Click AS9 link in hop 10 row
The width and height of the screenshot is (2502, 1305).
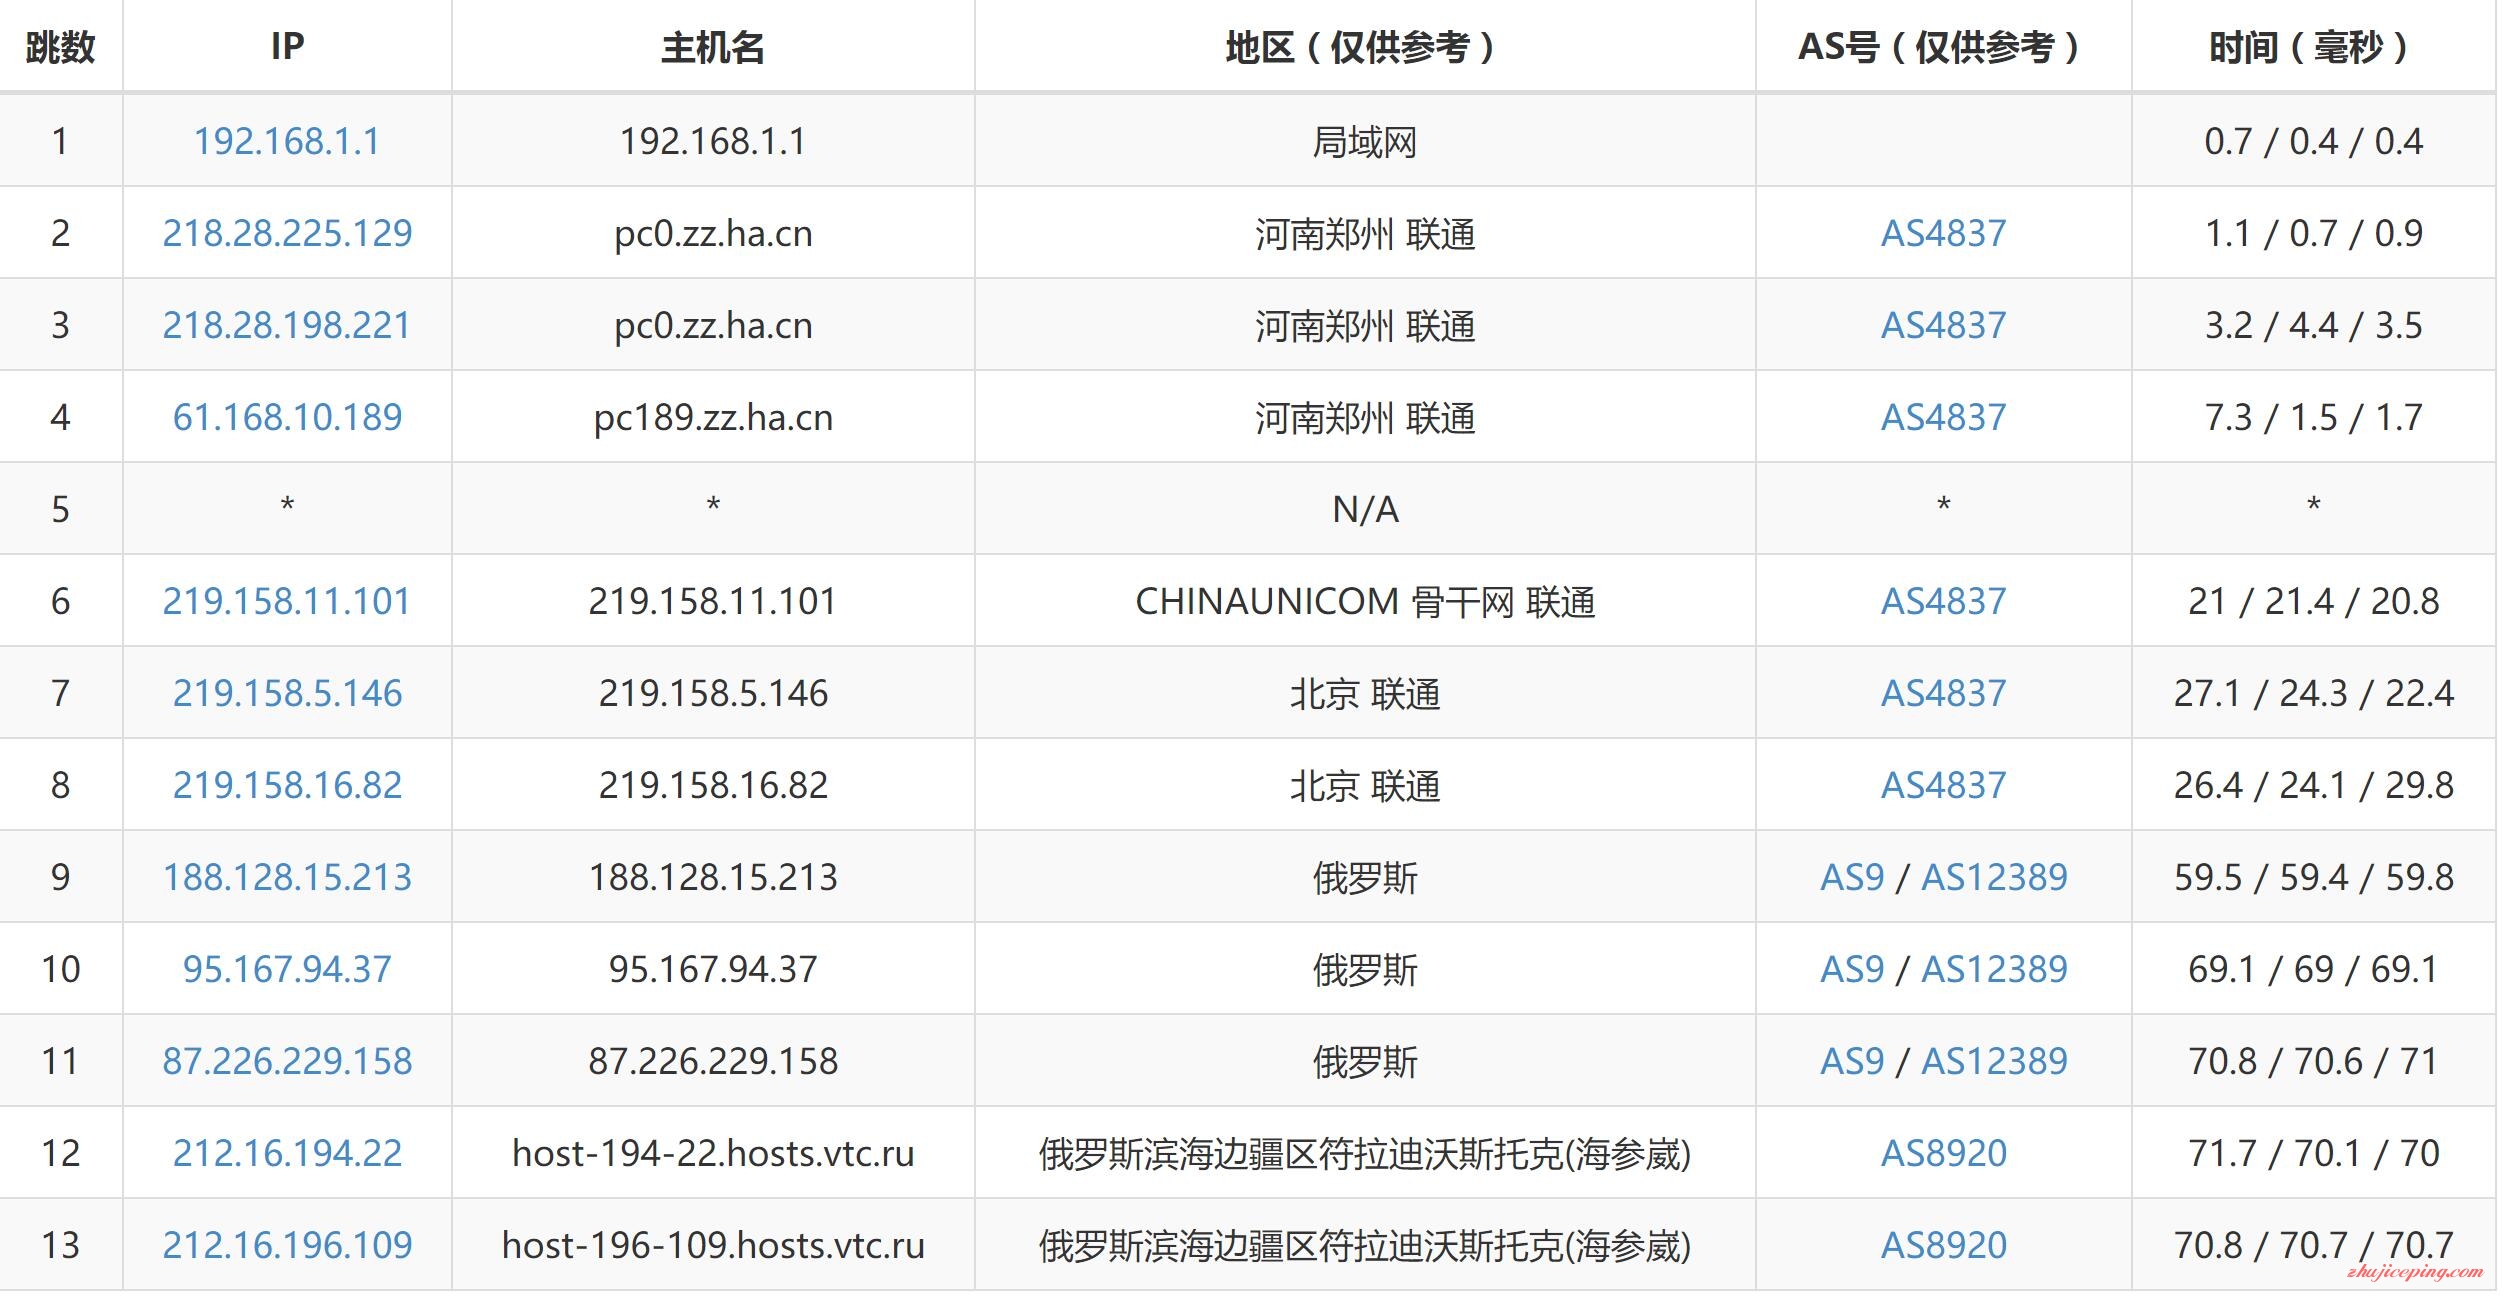click(1852, 969)
